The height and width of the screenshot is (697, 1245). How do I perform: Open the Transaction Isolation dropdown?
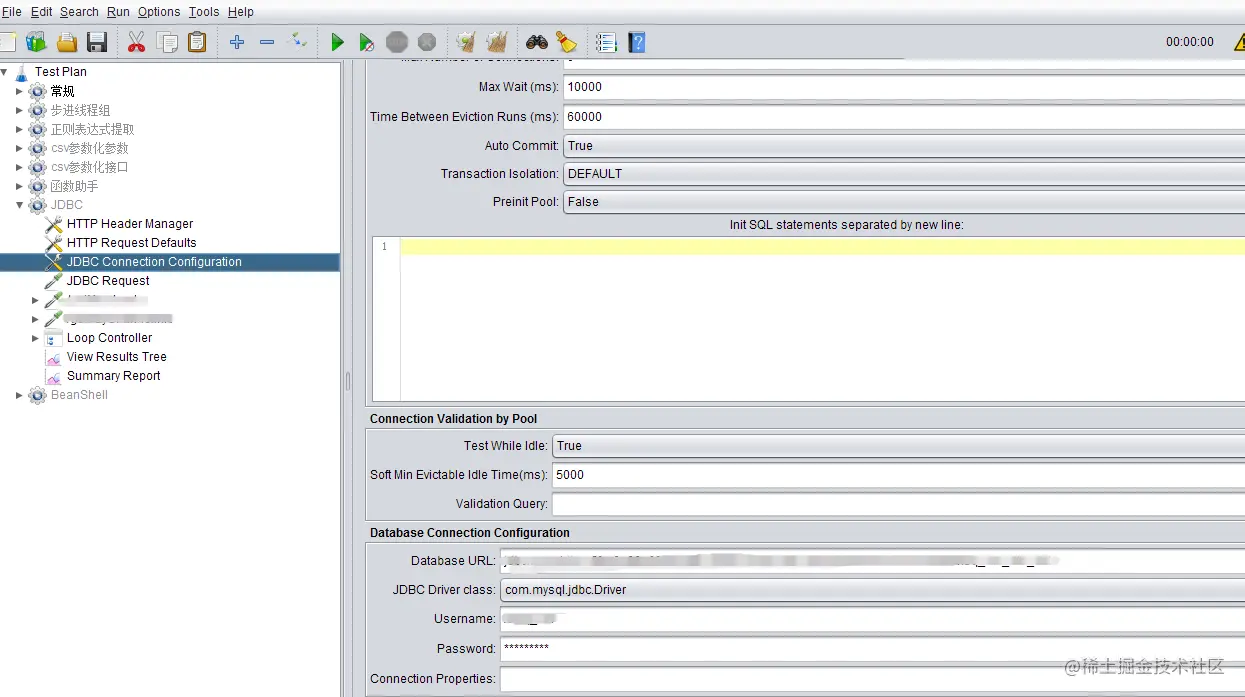(x=904, y=174)
